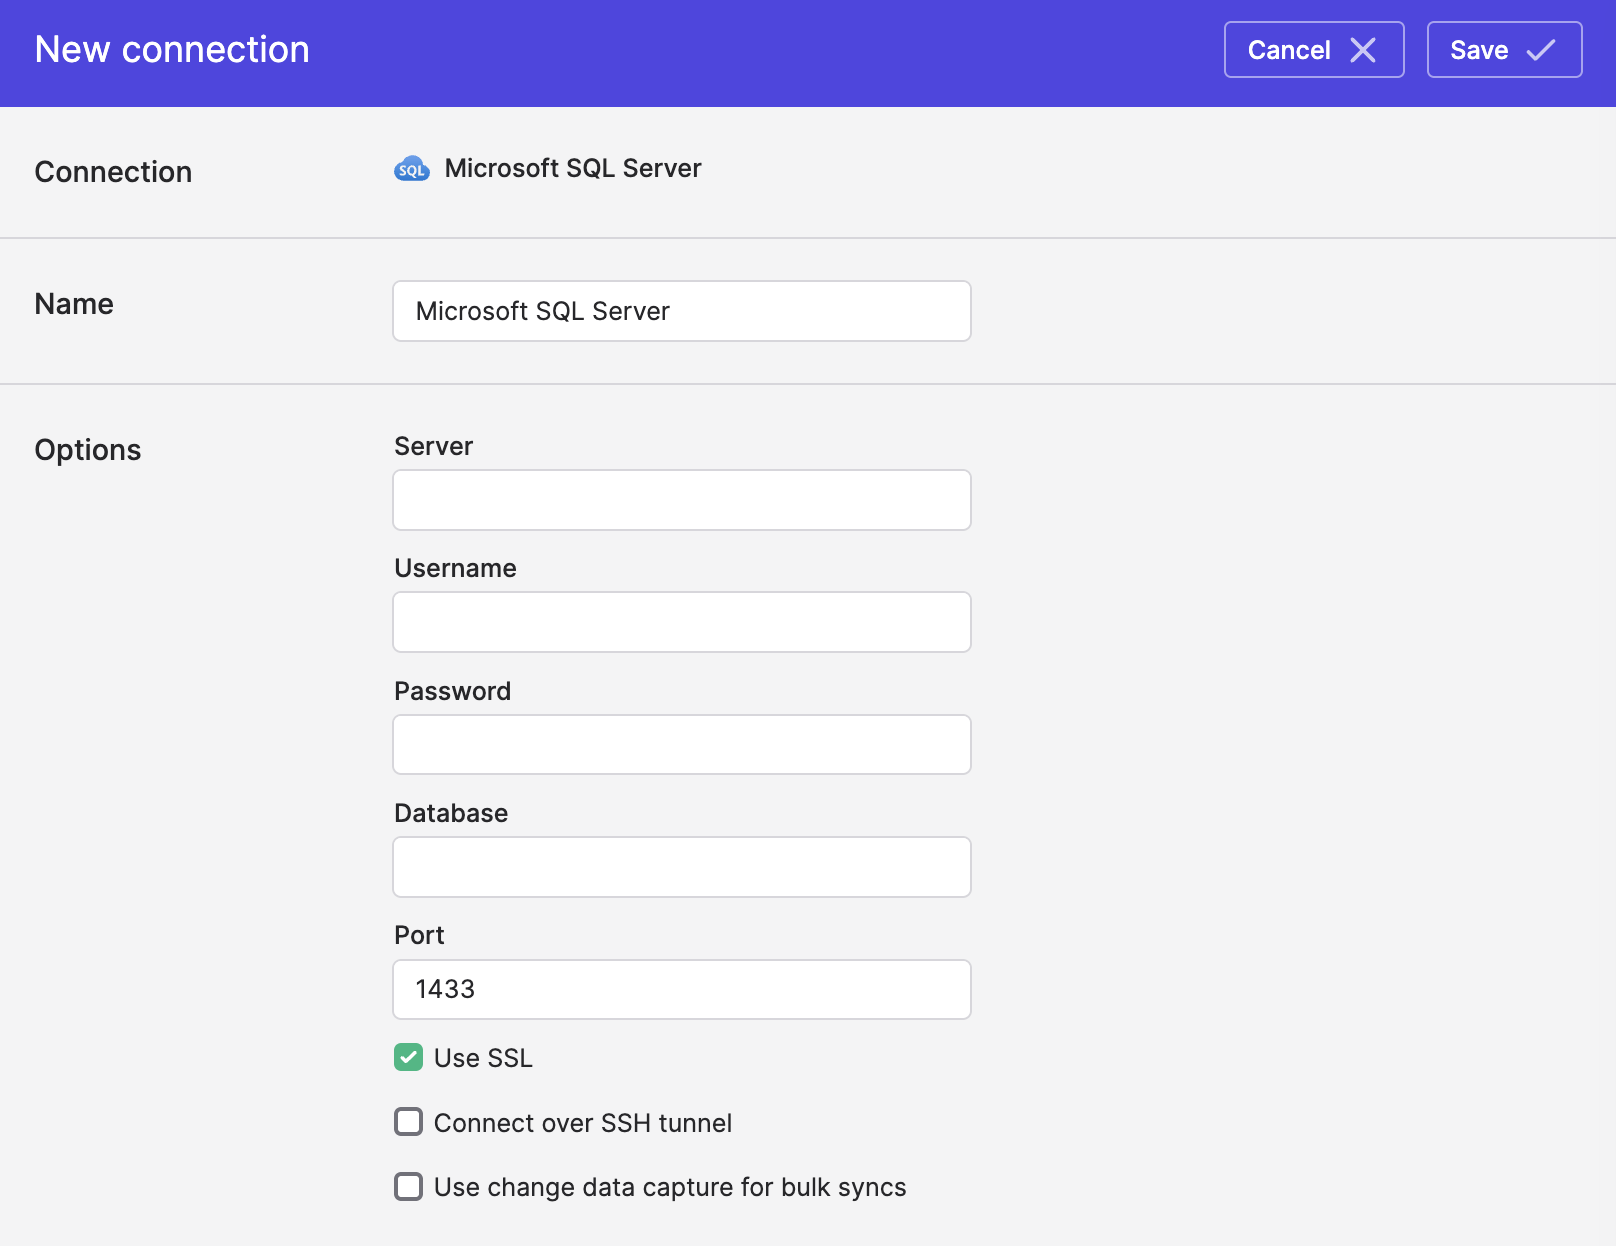This screenshot has height=1246, width=1616.
Task: Select the Username input box
Action: point(682,622)
